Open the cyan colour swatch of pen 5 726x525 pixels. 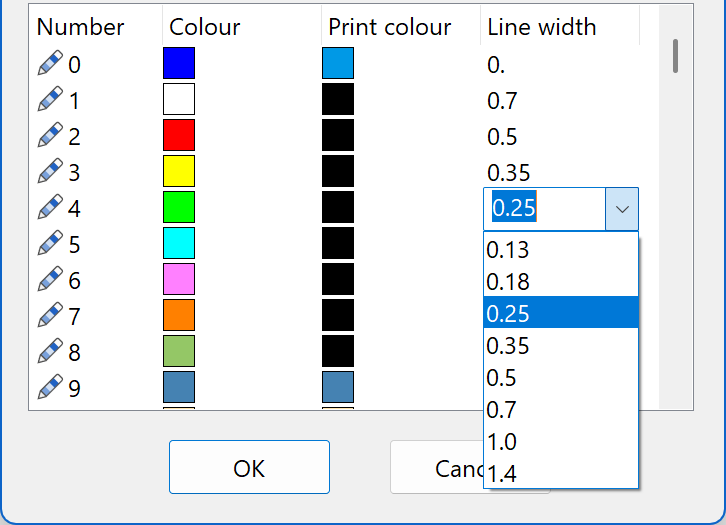click(179, 243)
